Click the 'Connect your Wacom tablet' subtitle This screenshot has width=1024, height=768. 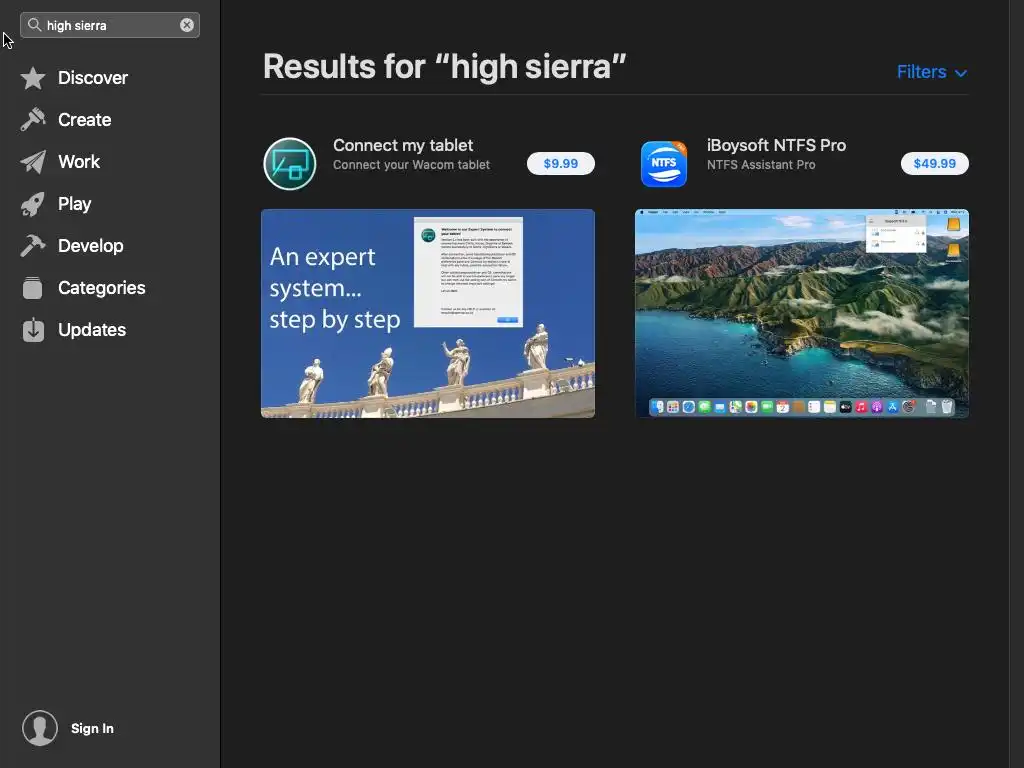click(411, 165)
